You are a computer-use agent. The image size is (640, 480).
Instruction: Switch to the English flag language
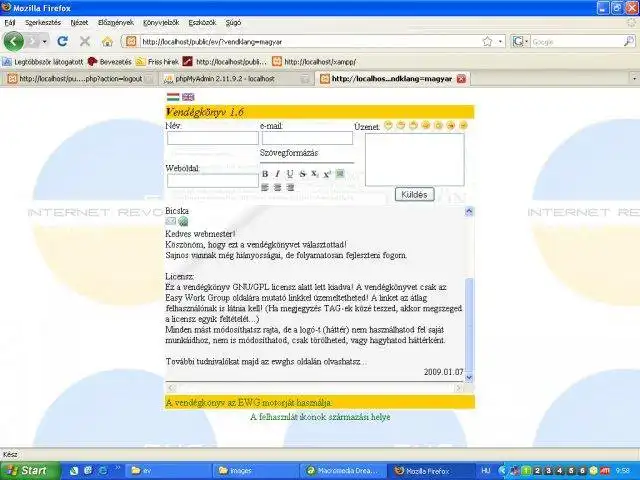(x=188, y=97)
